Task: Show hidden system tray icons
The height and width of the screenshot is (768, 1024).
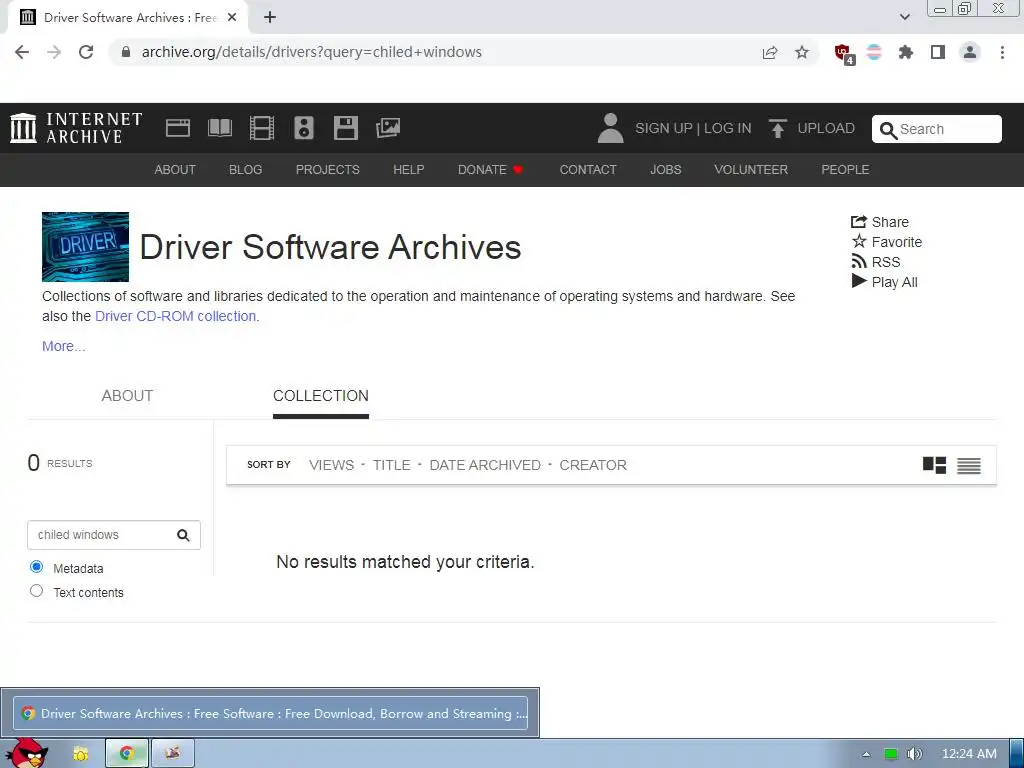Action: tap(867, 754)
